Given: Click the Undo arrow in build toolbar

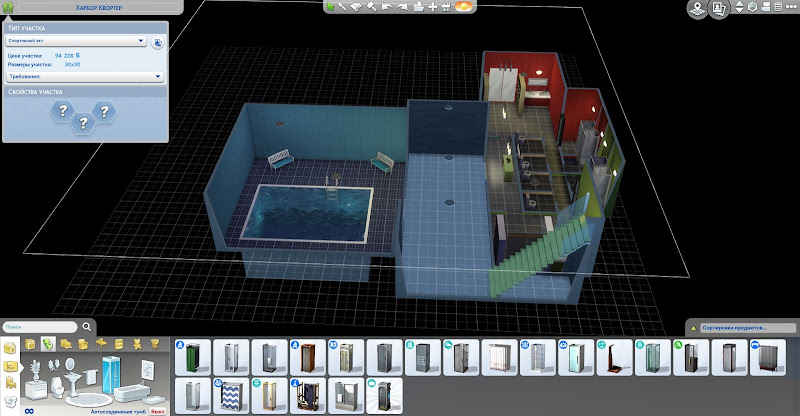Looking at the screenshot, I should coord(386,7).
